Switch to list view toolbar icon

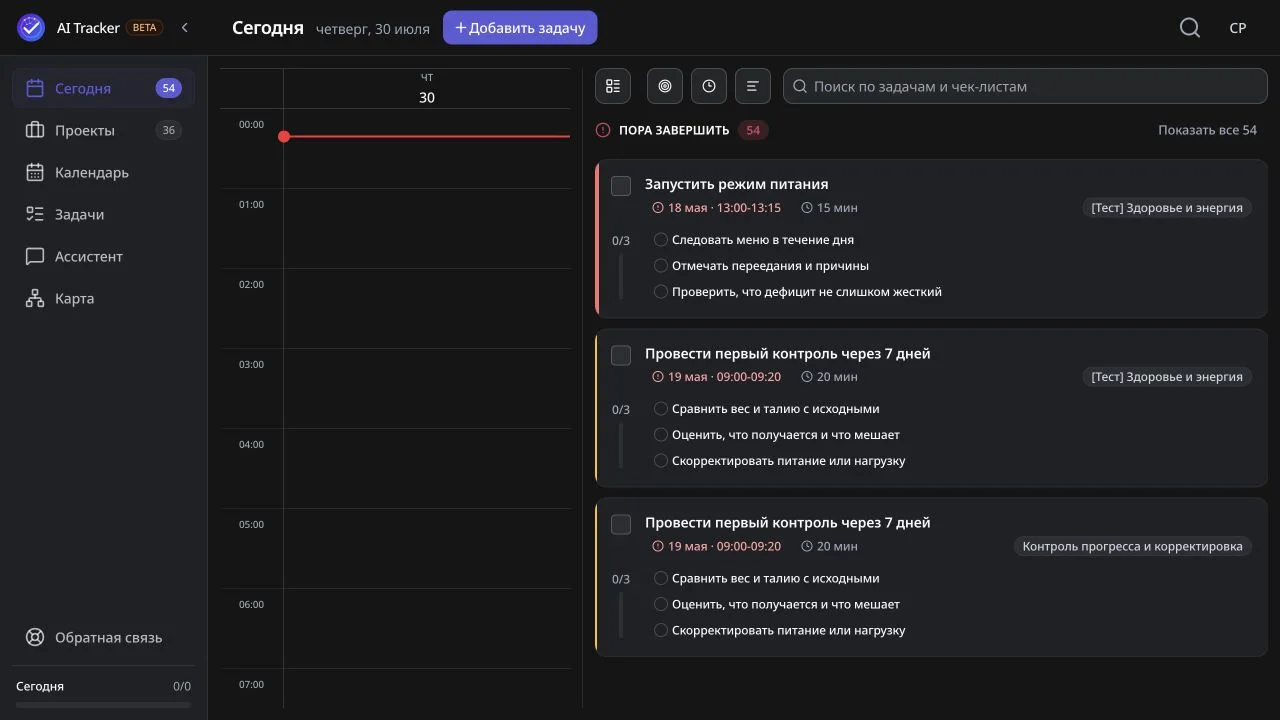click(x=613, y=86)
